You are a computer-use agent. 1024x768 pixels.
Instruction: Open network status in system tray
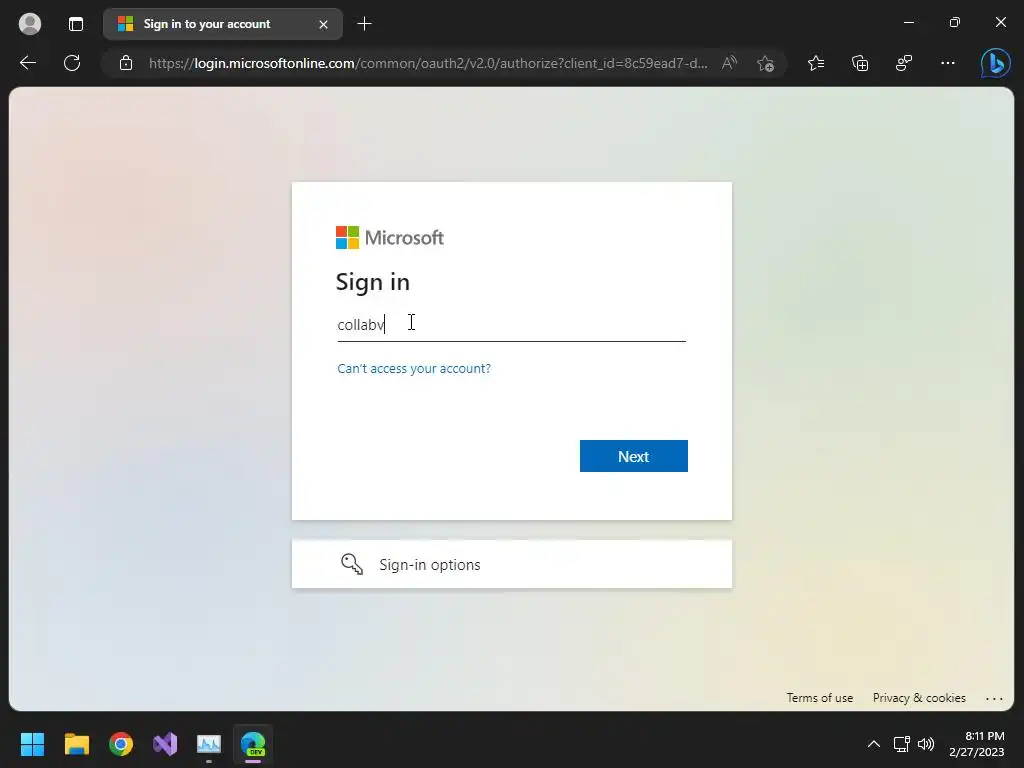click(902, 744)
